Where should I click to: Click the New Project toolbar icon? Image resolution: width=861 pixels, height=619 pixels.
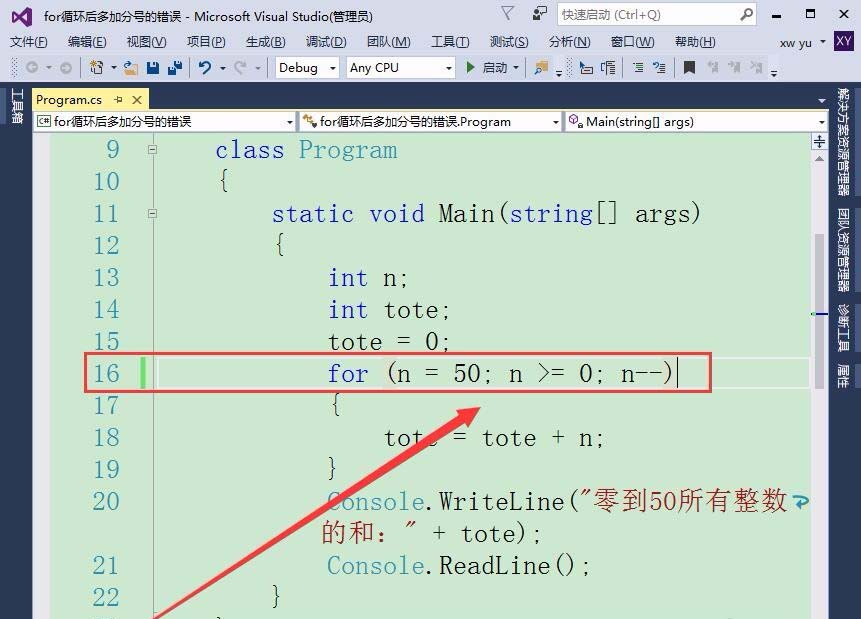tap(97, 68)
